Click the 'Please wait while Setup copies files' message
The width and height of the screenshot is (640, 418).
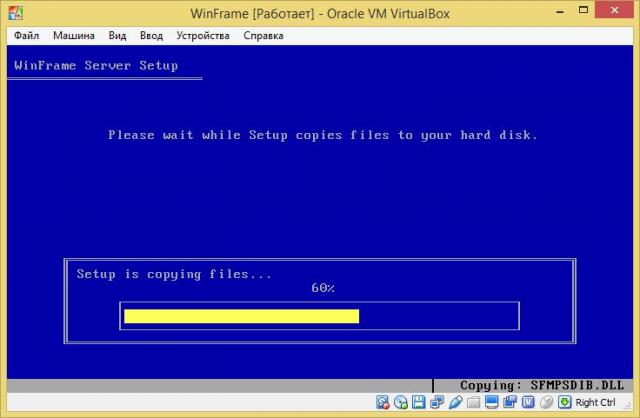pyautogui.click(x=322, y=135)
